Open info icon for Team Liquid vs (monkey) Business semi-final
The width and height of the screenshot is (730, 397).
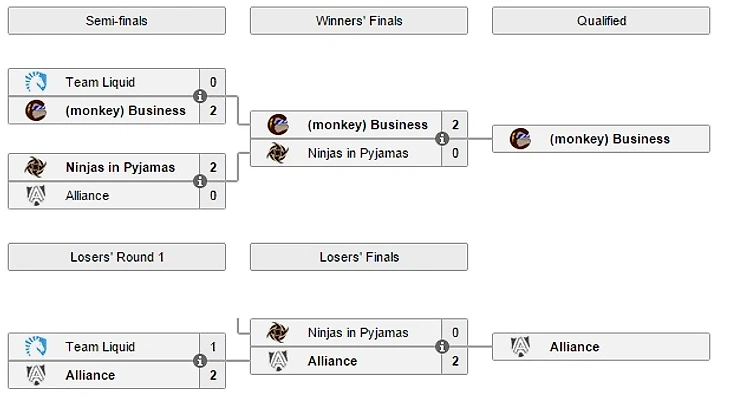200,96
